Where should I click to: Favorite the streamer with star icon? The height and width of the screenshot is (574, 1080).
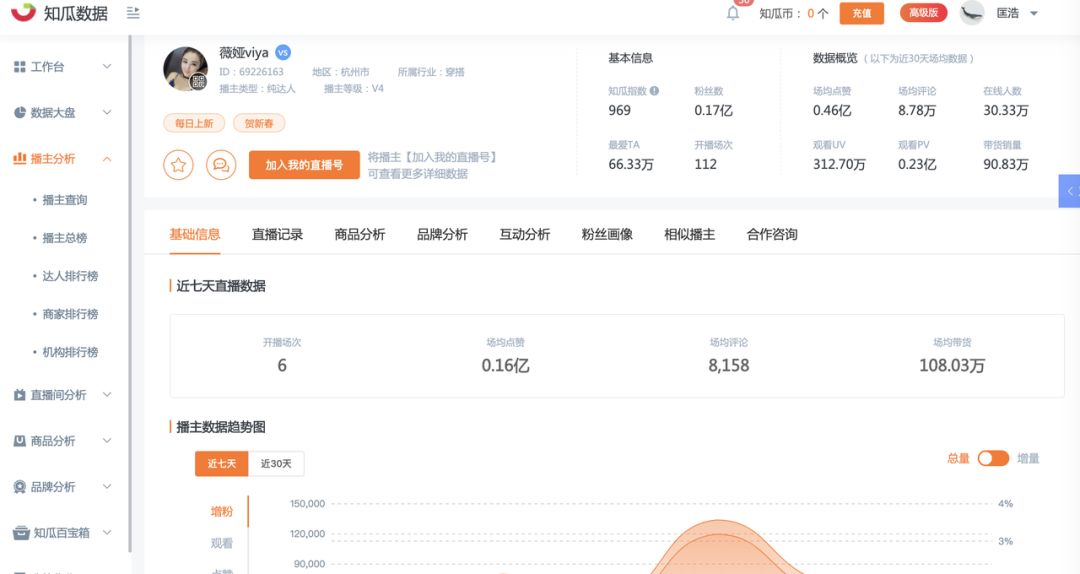(178, 165)
